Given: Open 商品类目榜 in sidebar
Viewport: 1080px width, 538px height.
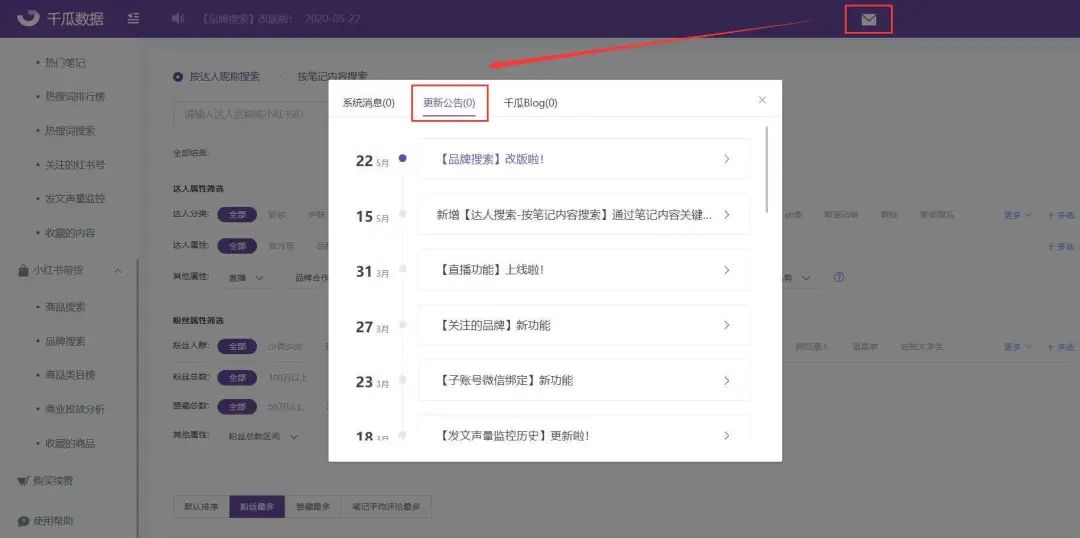Looking at the screenshot, I should coord(70,375).
